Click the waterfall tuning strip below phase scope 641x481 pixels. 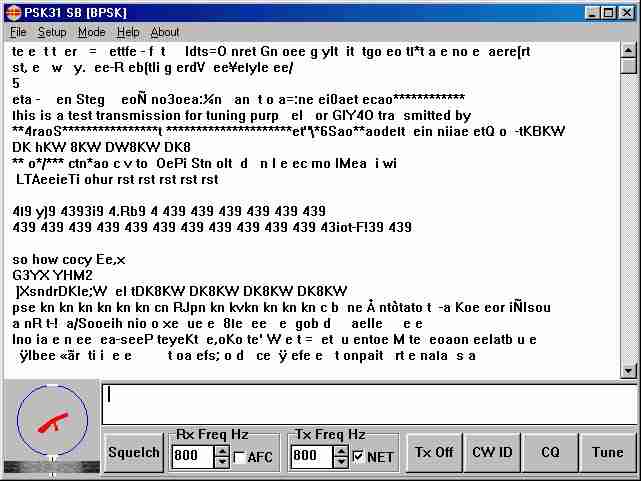click(x=50, y=467)
